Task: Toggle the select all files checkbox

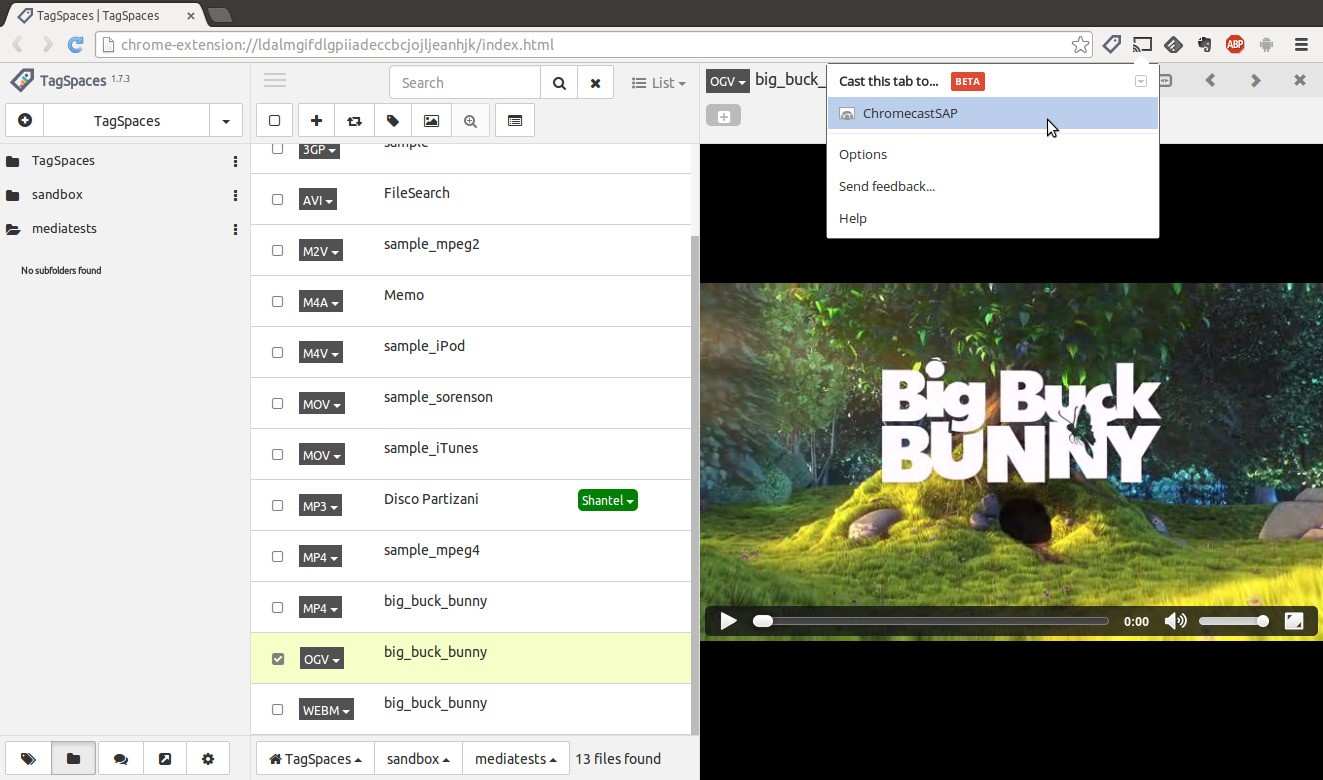Action: (275, 121)
